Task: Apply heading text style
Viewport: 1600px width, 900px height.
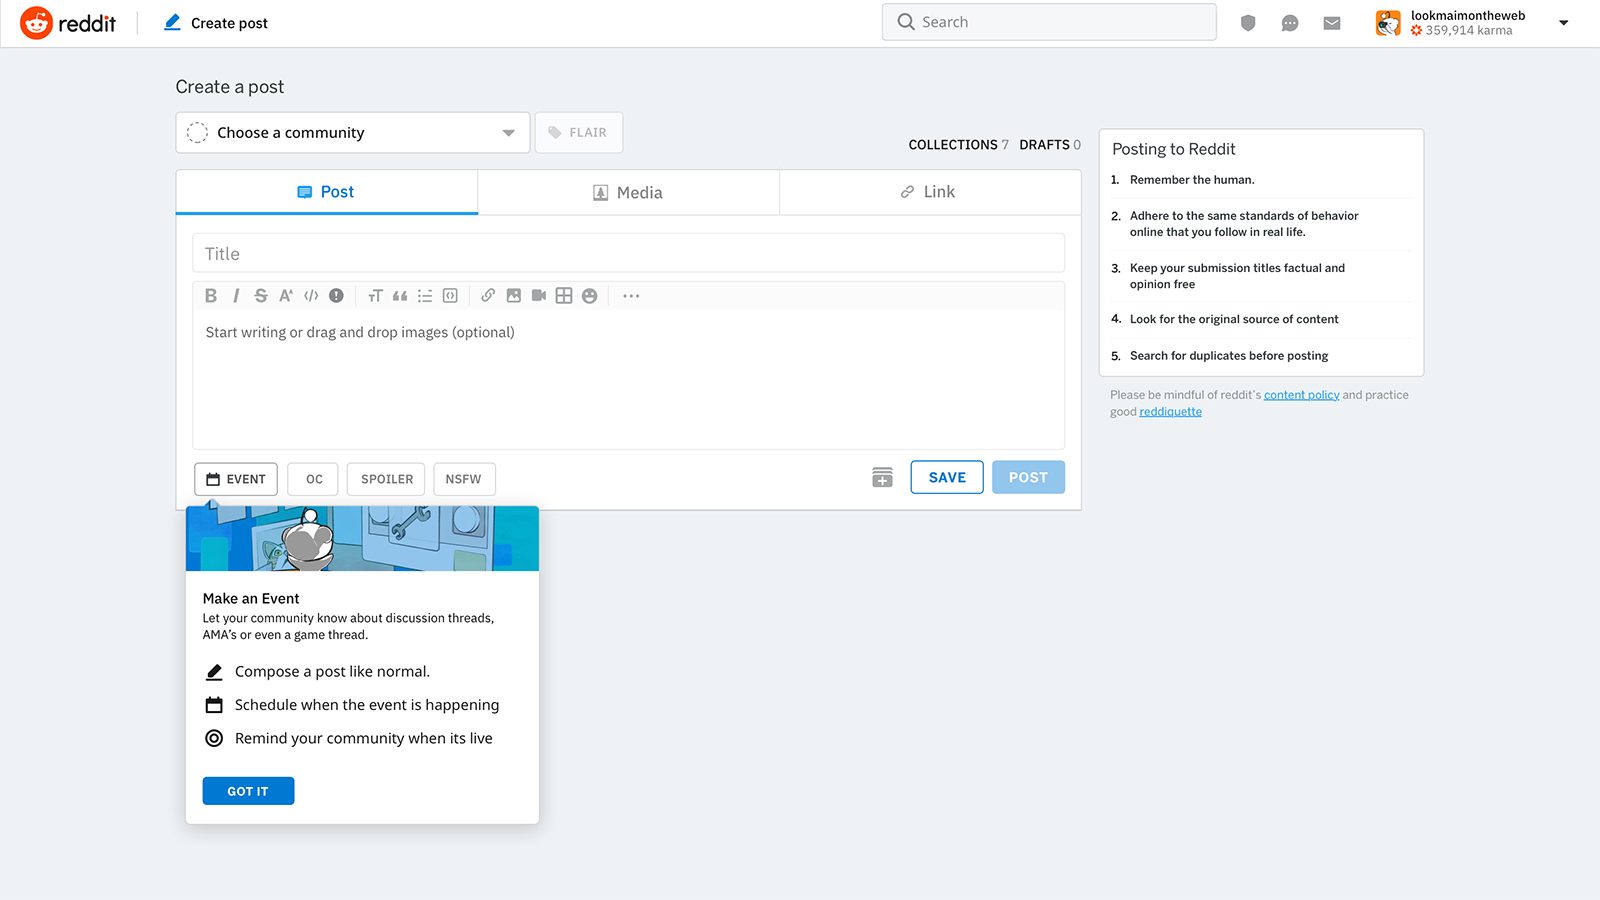Action: coord(375,296)
